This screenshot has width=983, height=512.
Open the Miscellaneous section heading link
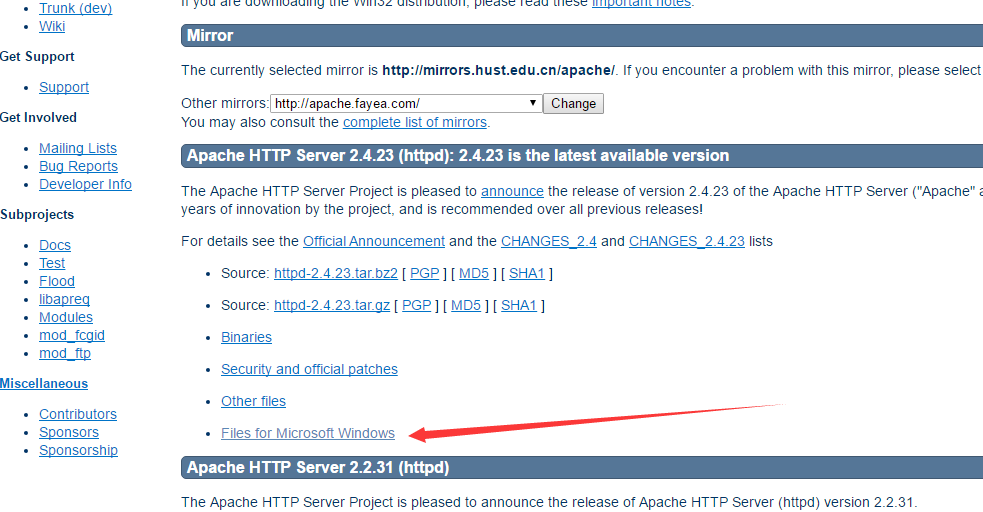pyautogui.click(x=44, y=383)
